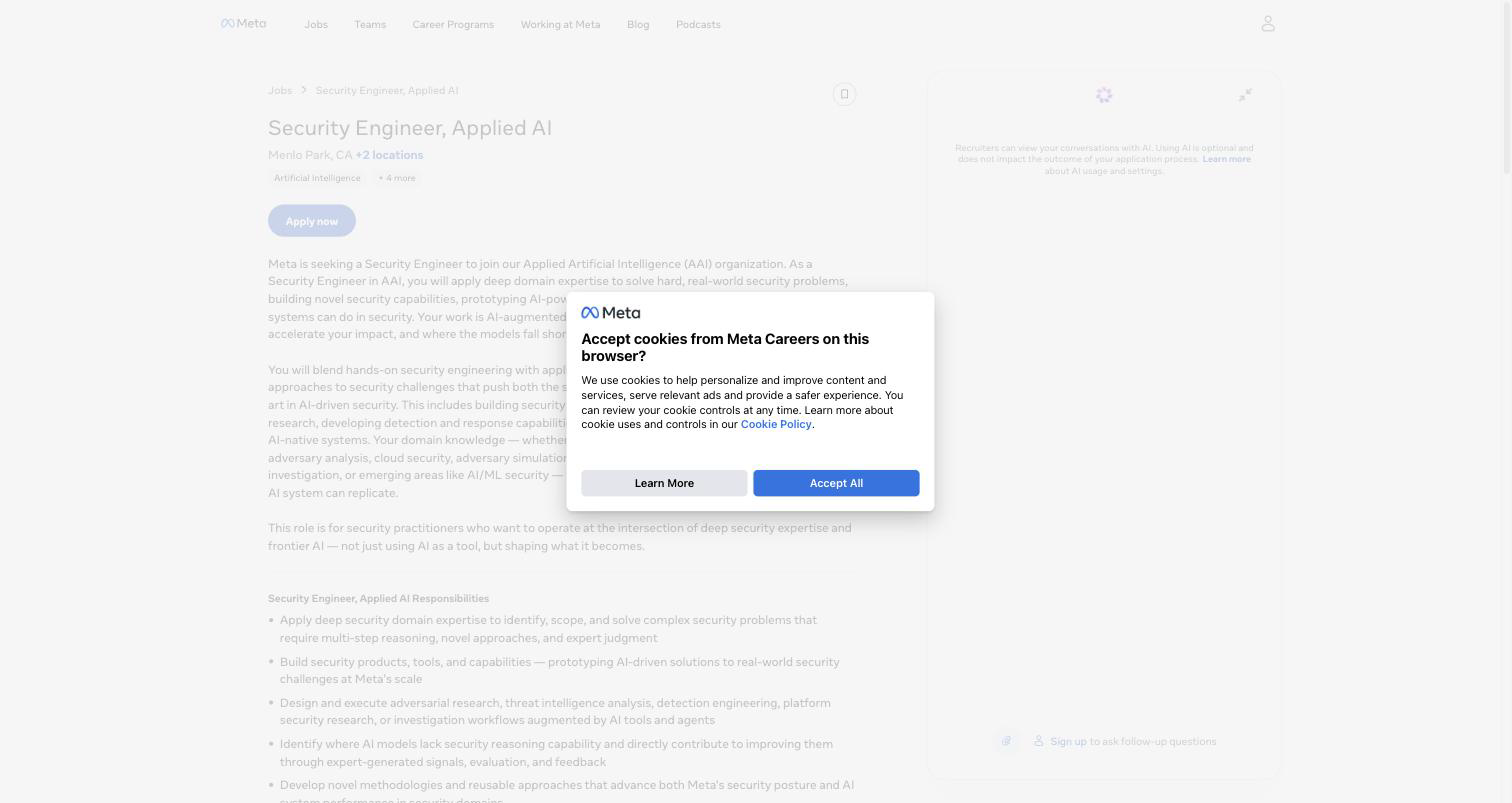Click the 'Accept cookies from Meta Careers' heading
The height and width of the screenshot is (803, 1512).
tap(725, 347)
